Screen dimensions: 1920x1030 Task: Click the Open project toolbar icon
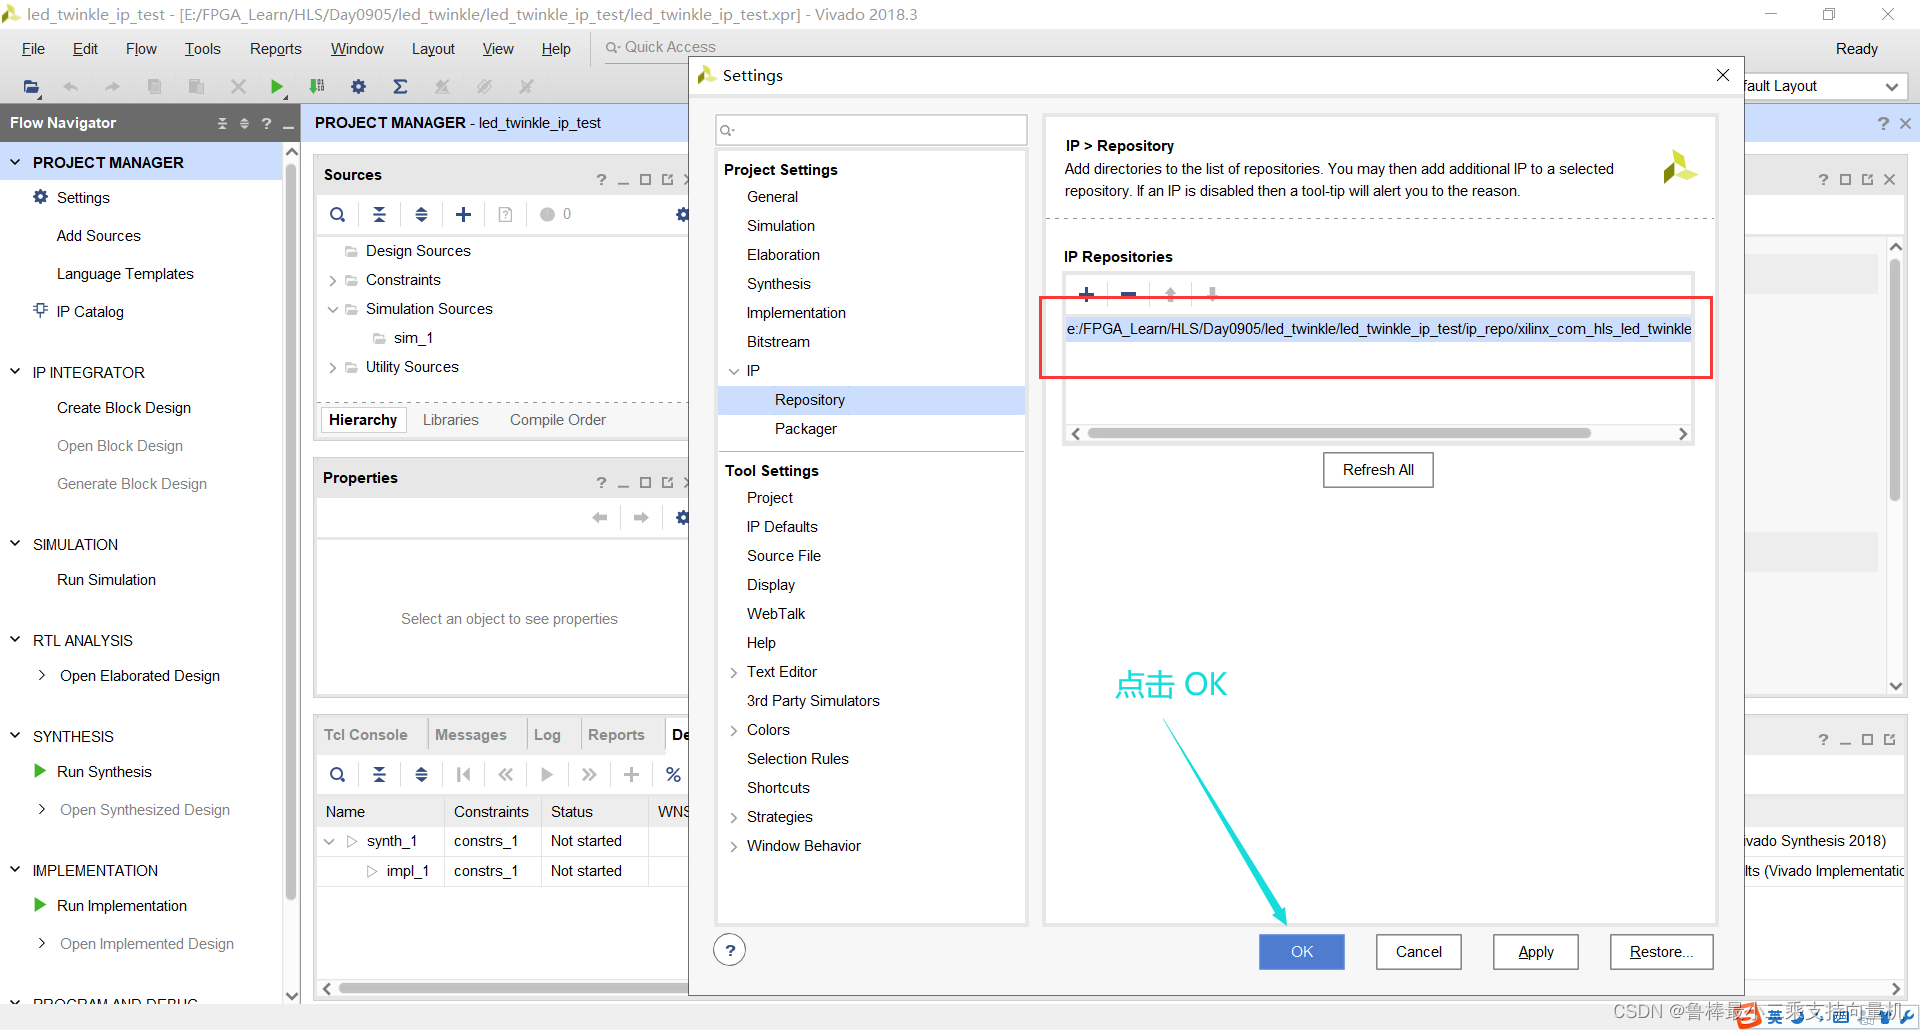(32, 87)
